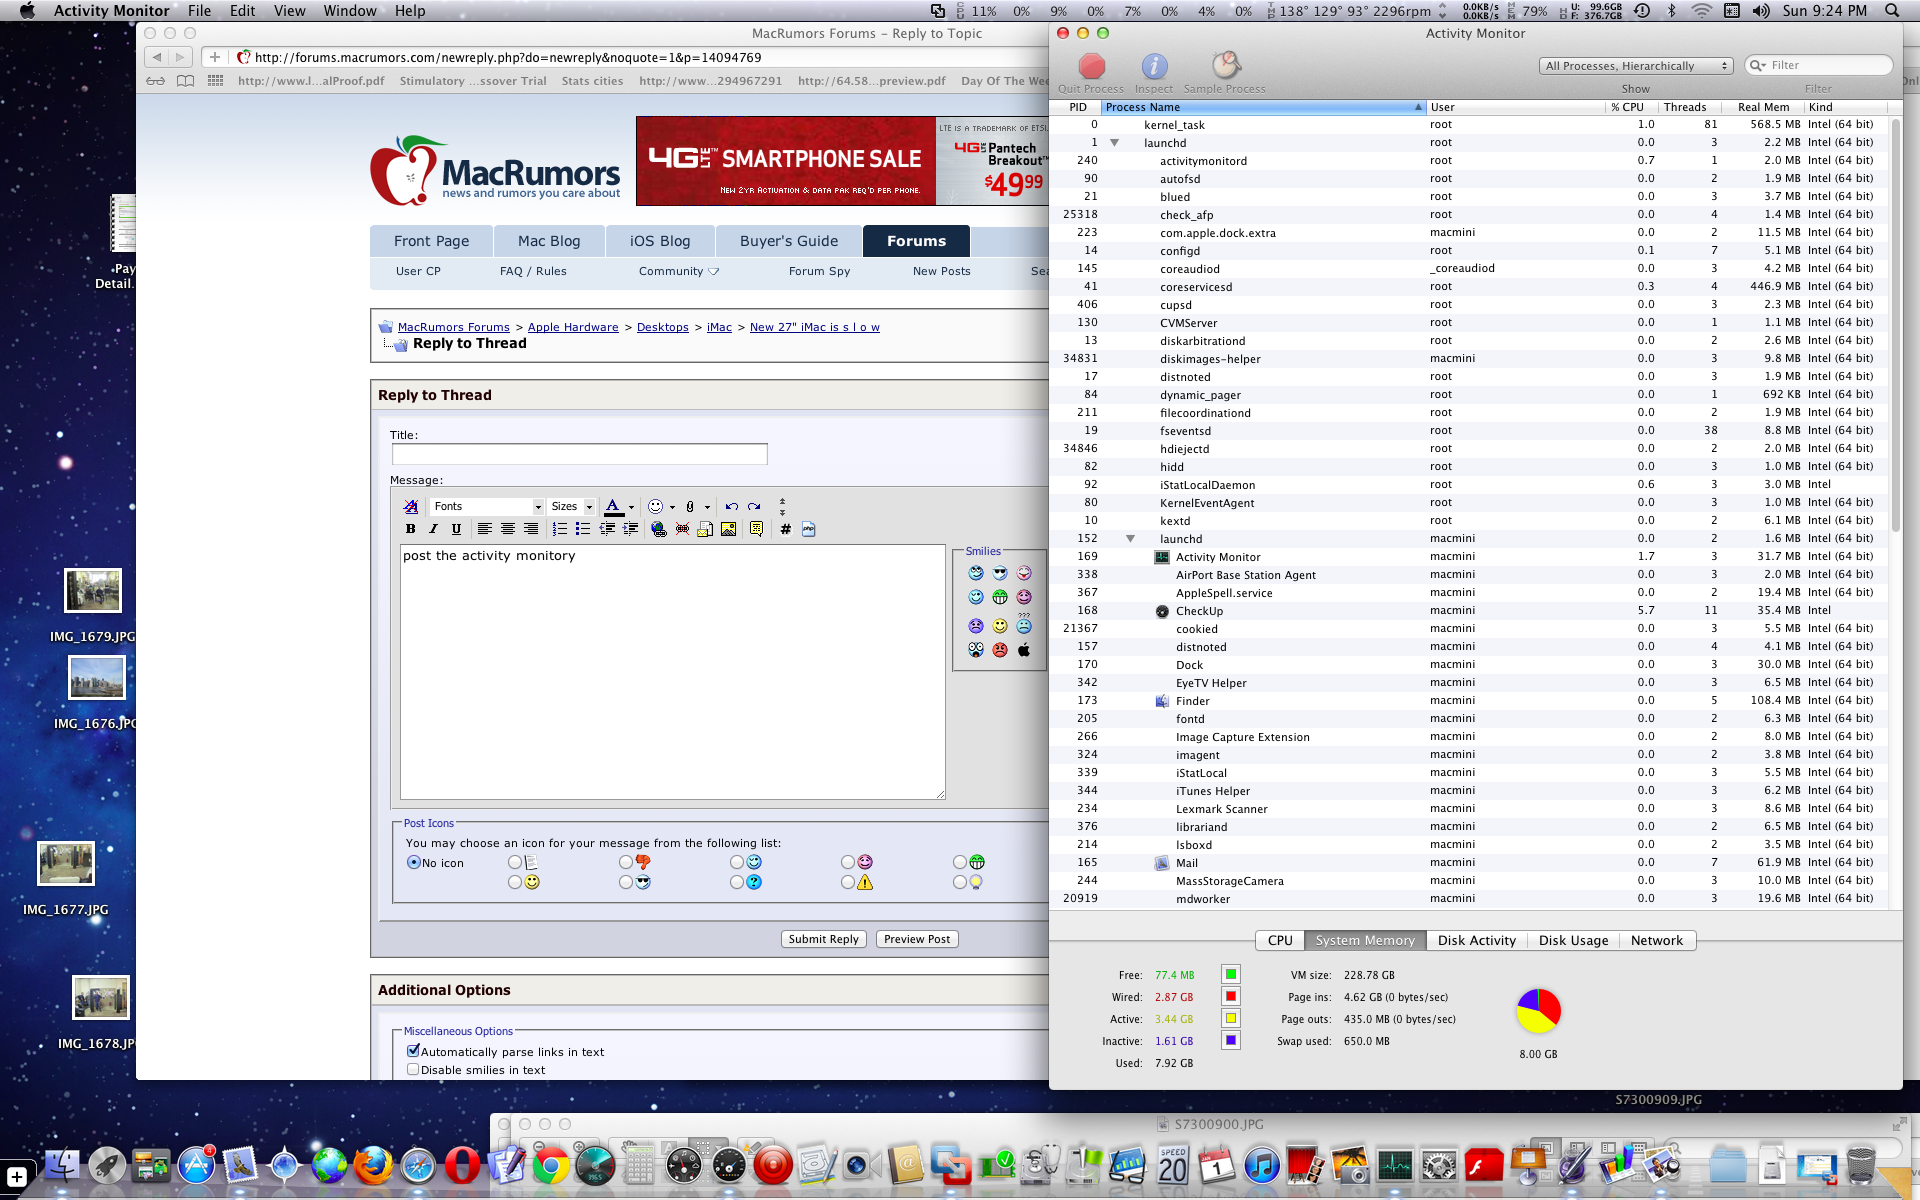
Task: Collapse the root launchd process tree
Action: [1114, 143]
